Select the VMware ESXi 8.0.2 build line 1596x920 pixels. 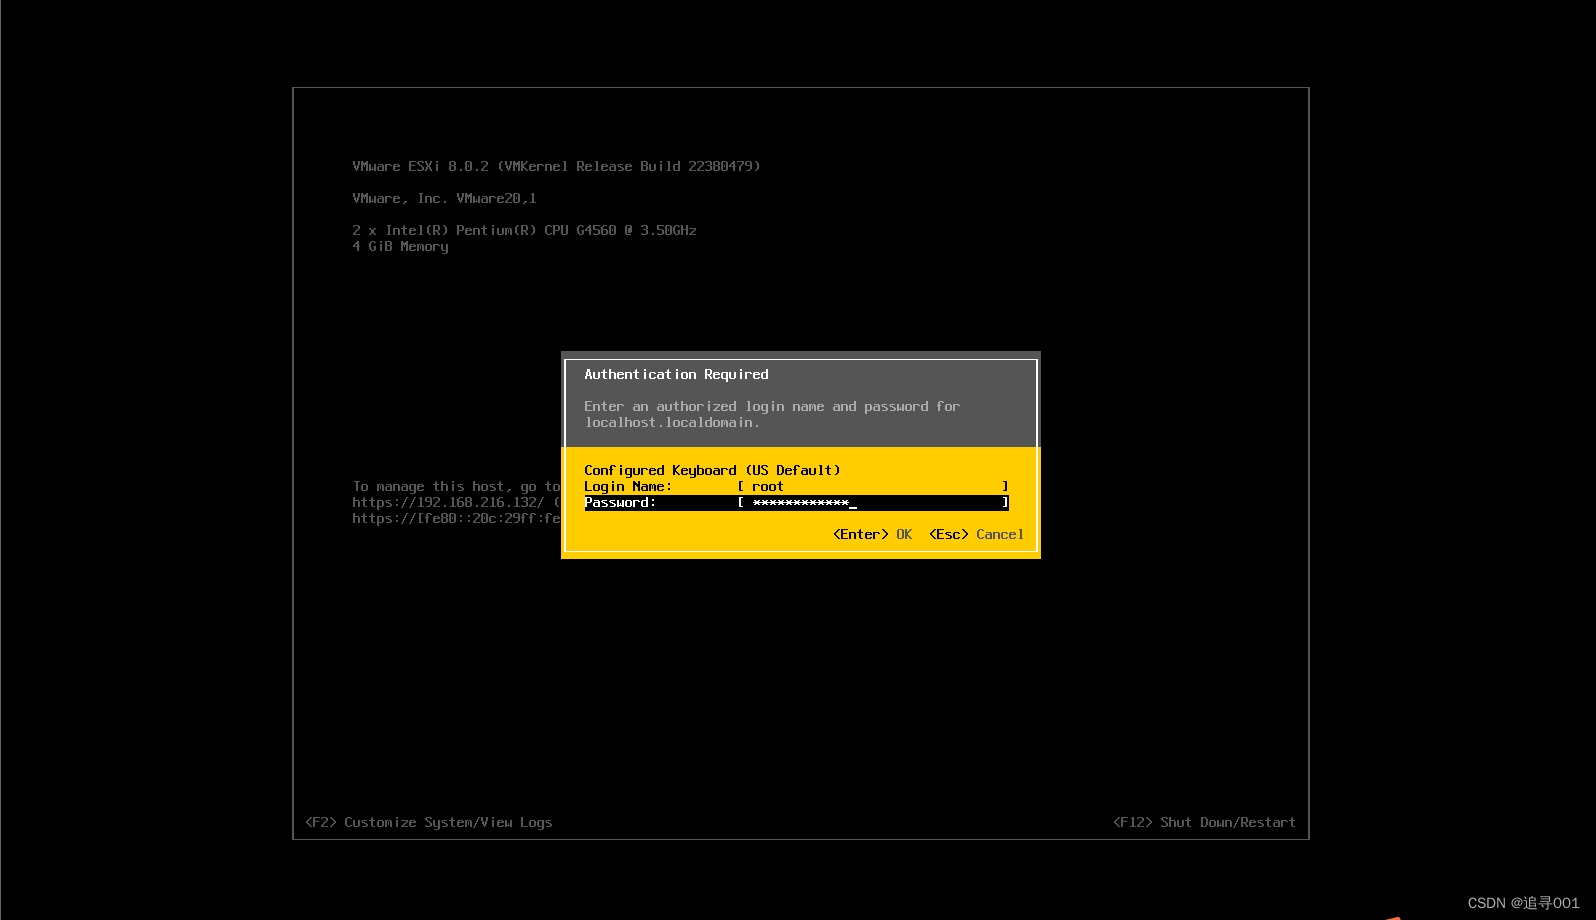(x=556, y=167)
